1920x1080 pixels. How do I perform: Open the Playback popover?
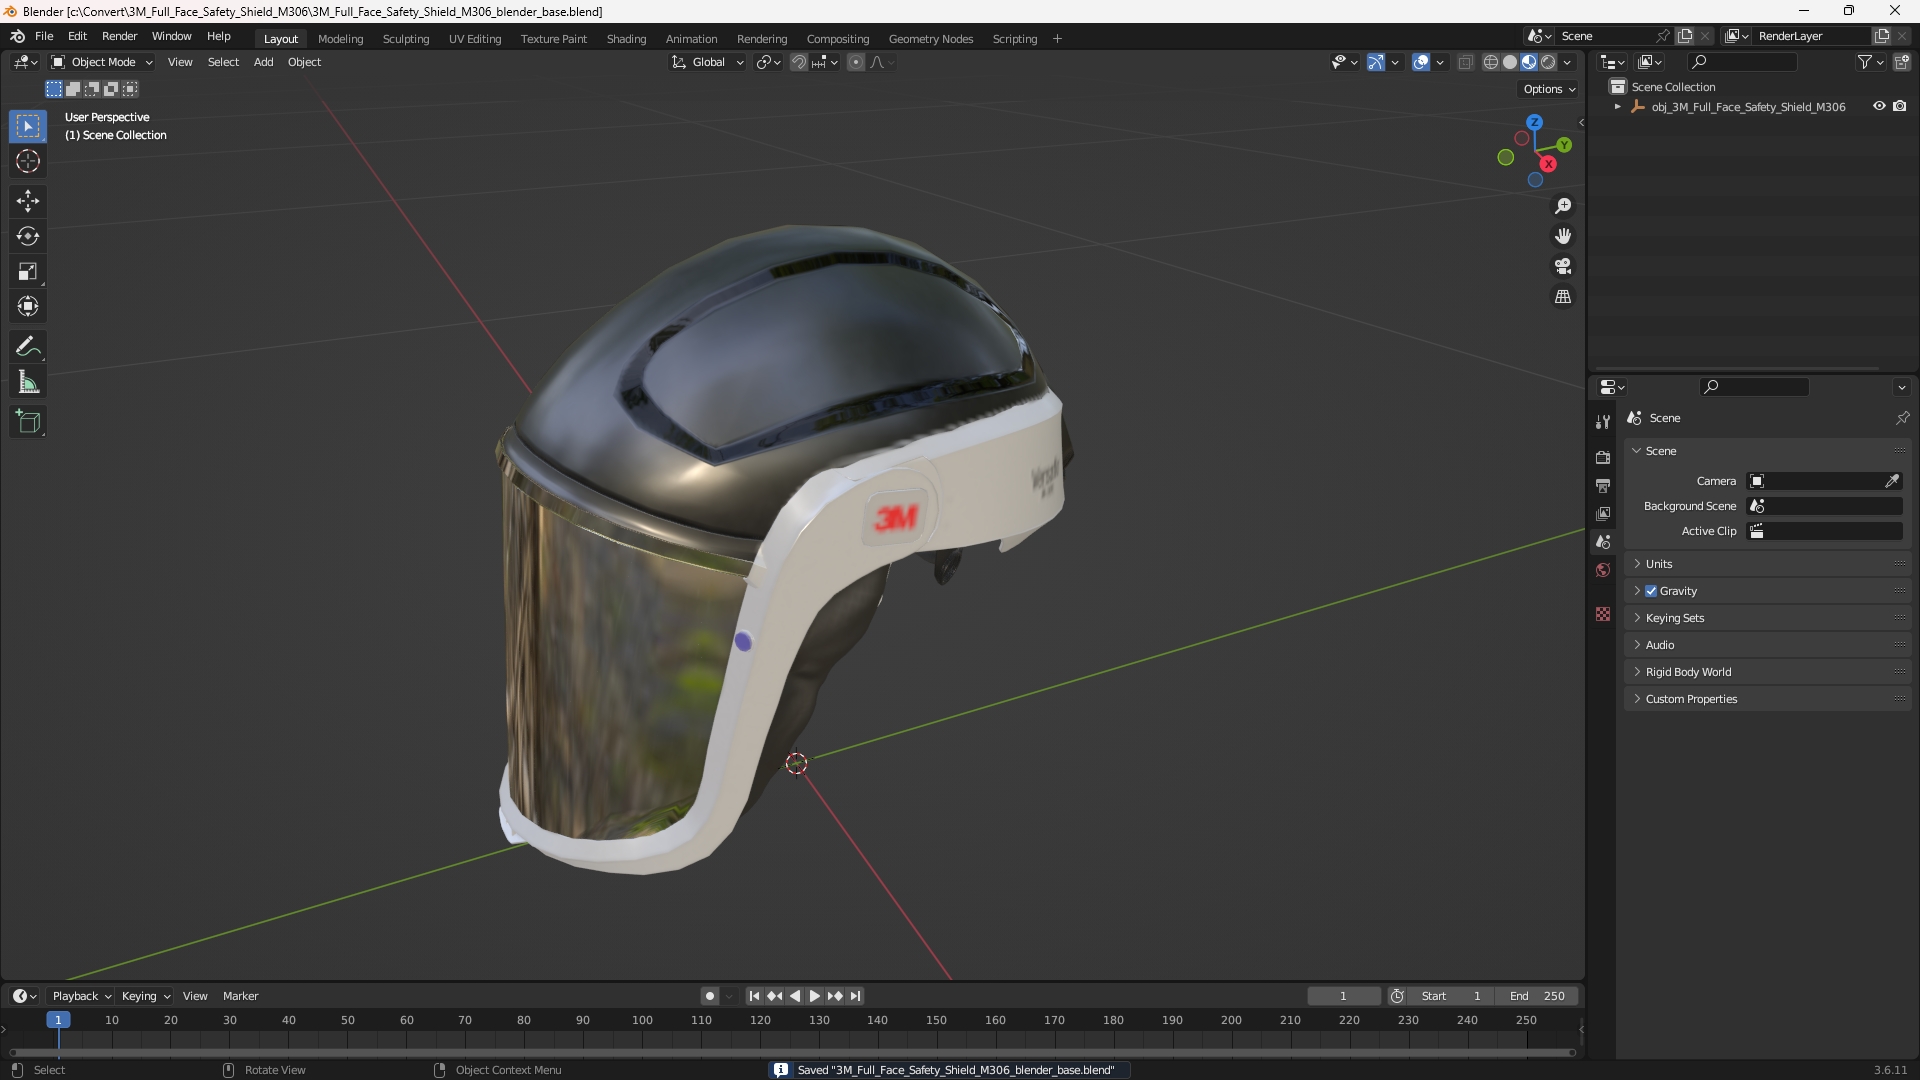click(x=81, y=996)
